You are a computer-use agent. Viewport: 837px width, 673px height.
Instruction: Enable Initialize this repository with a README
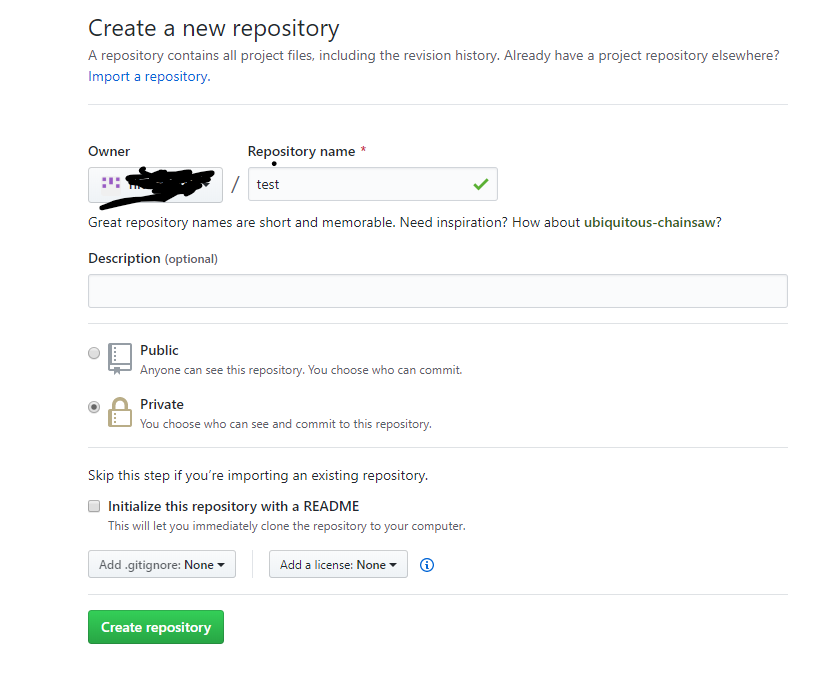[x=94, y=506]
